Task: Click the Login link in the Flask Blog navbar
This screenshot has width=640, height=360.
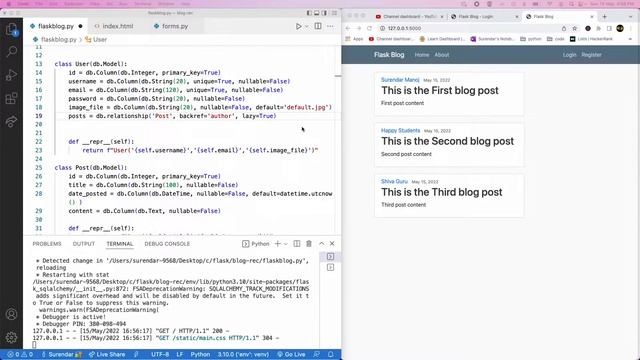Action: (x=569, y=55)
